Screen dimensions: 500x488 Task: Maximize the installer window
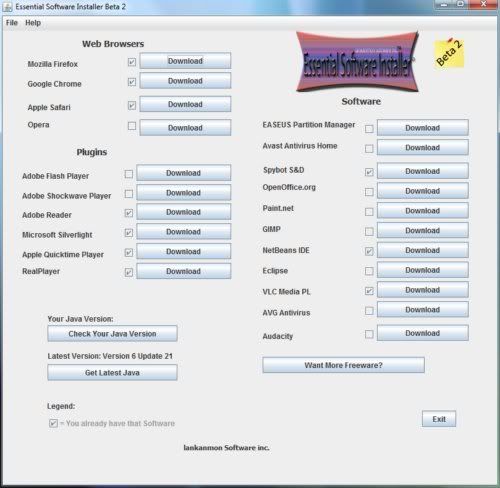click(x=461, y=4)
